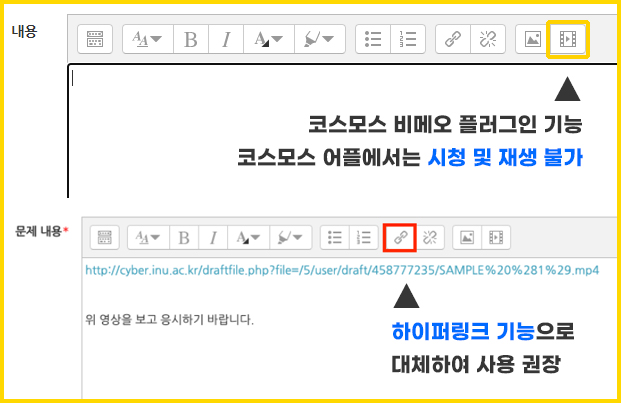Image resolution: width=621 pixels, height=403 pixels.
Task: Insert bulleted list in 문제 내용 editor
Action: (x=335, y=238)
